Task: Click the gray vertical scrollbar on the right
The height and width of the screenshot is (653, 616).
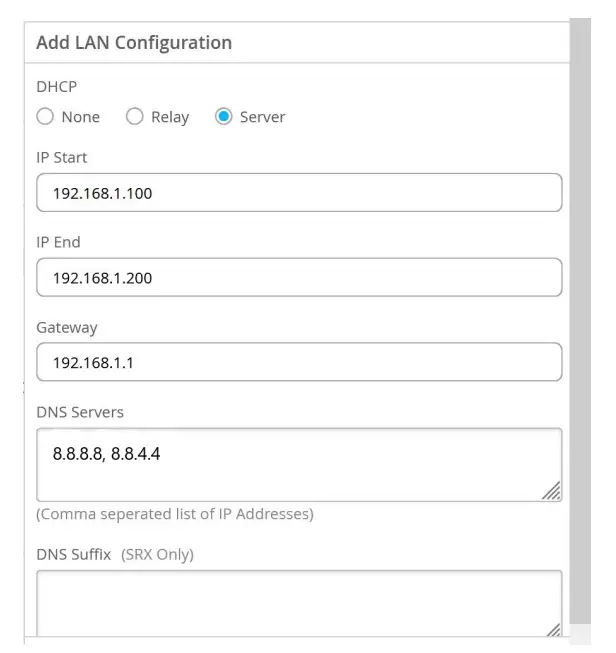Action: coord(580,320)
